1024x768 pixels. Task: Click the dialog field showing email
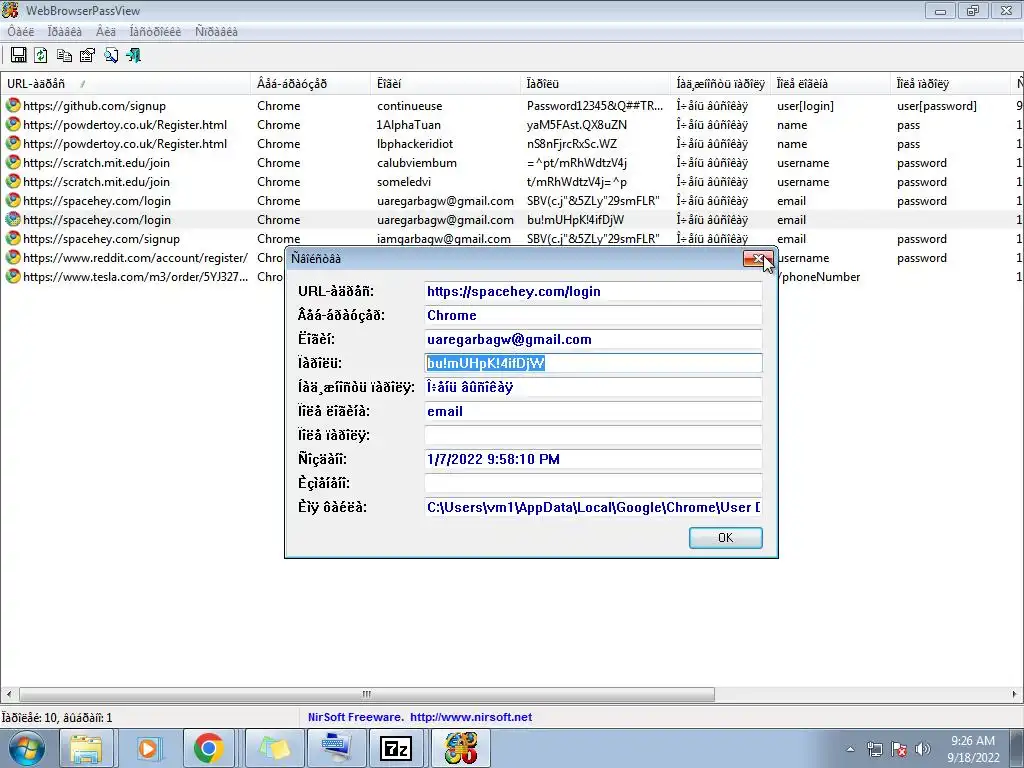click(x=593, y=411)
